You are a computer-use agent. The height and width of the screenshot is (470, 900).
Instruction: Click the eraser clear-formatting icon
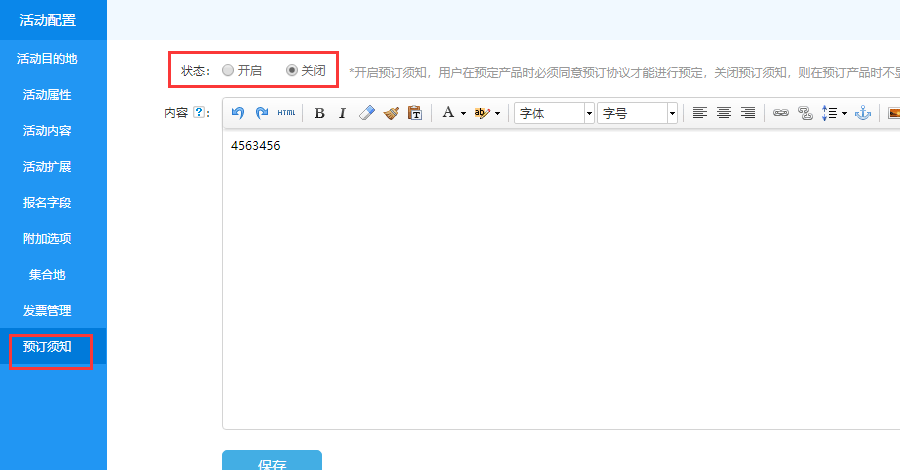(367, 113)
